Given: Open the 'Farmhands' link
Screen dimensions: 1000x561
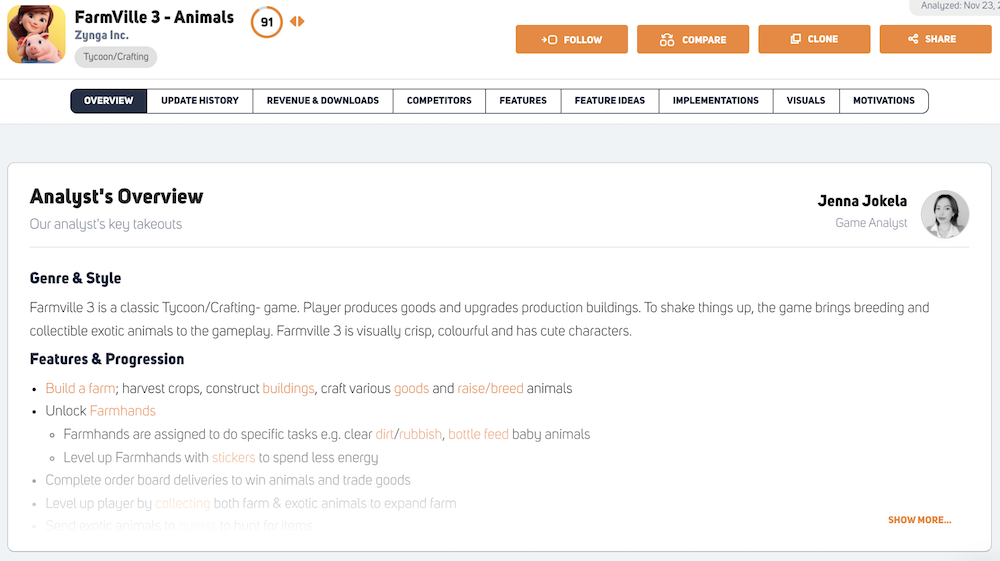Looking at the screenshot, I should point(122,411).
